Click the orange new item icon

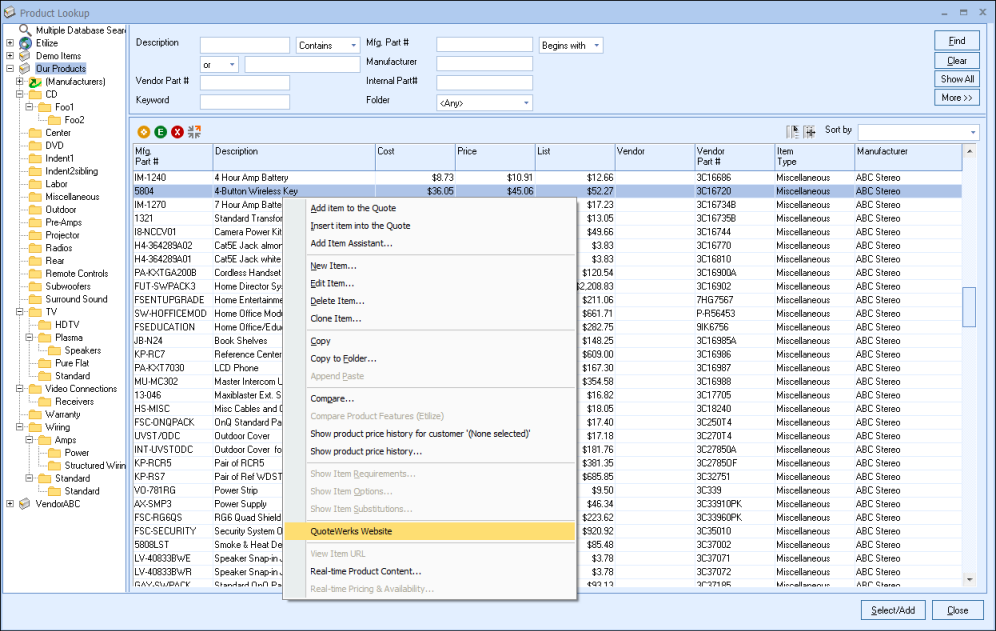[x=144, y=132]
